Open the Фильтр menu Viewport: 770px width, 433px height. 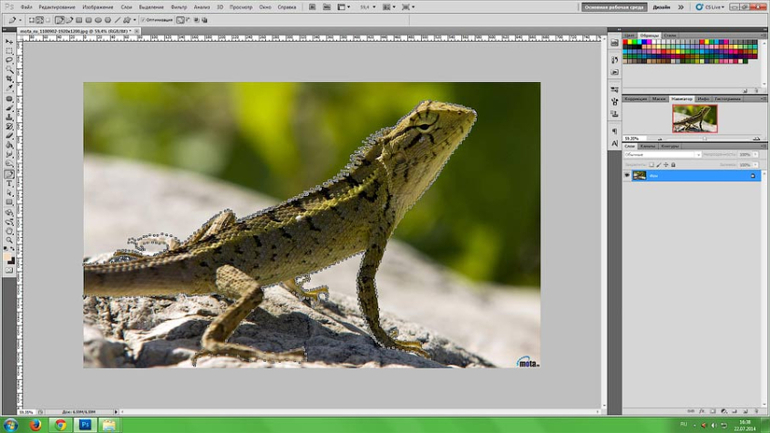[179, 7]
